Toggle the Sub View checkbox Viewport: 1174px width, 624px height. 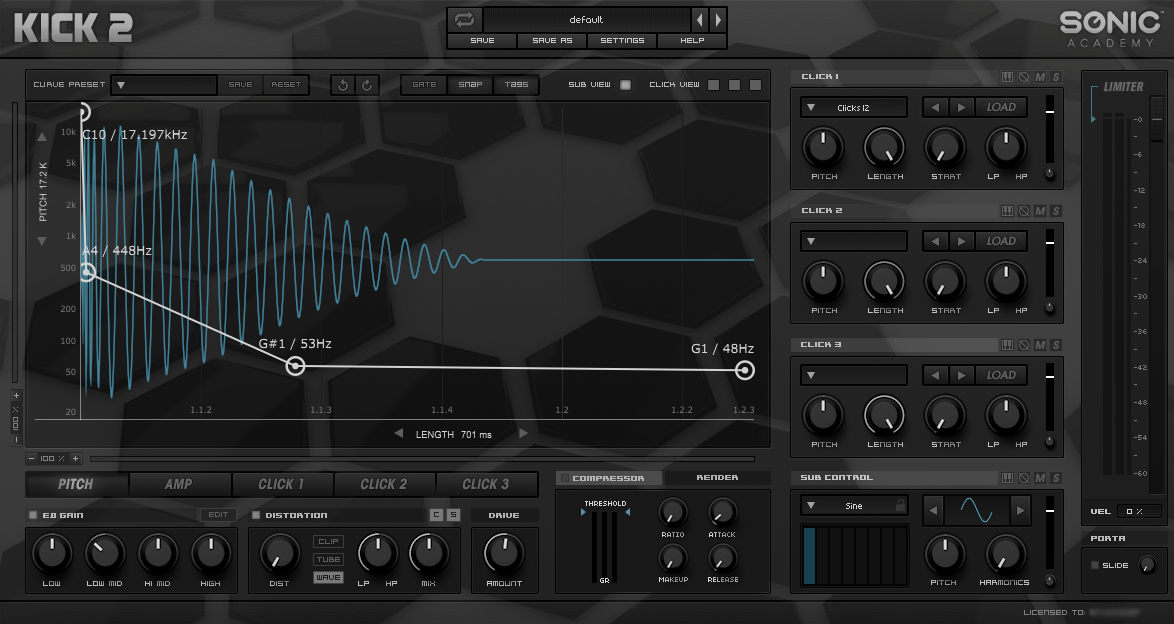625,85
